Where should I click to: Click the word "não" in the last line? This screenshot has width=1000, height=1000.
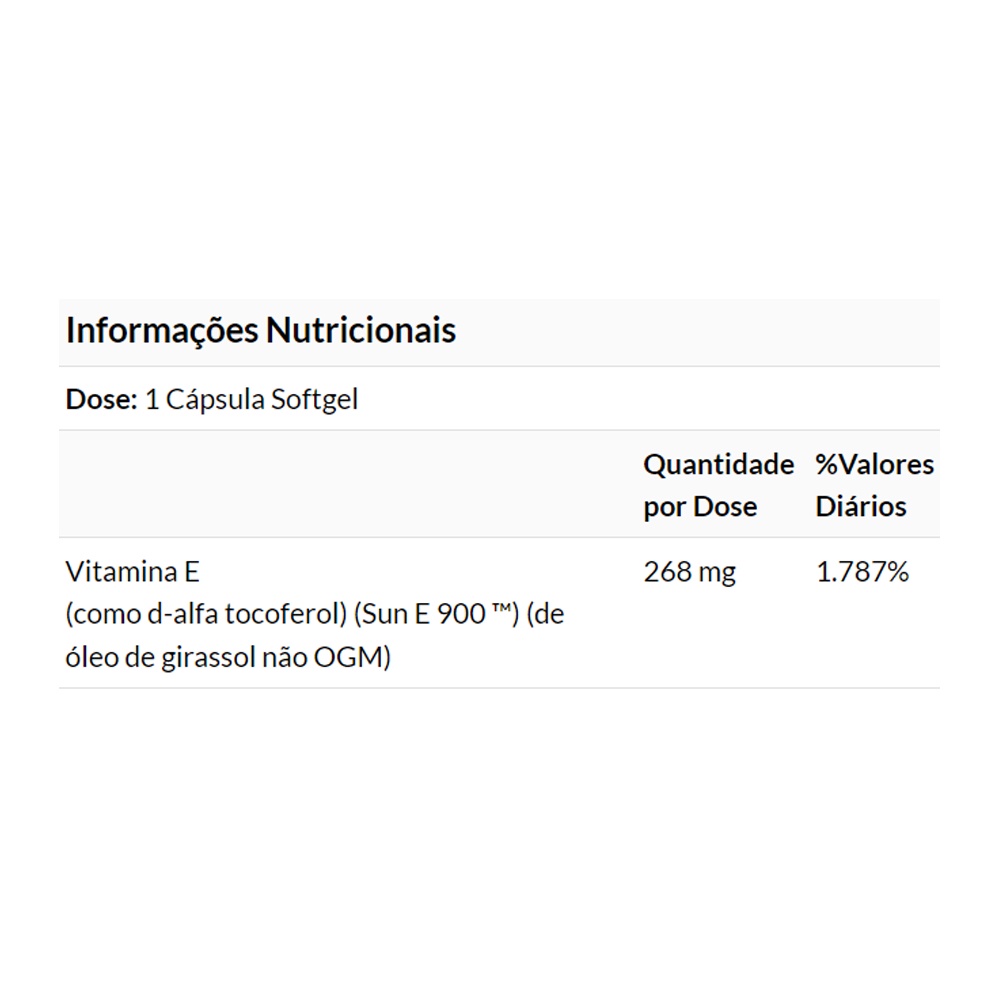click(x=285, y=658)
